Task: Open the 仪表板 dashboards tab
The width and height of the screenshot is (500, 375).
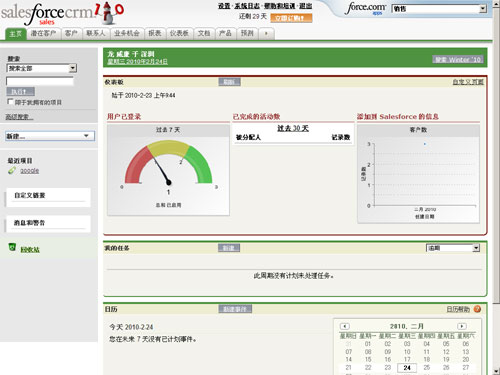Action: point(179,34)
